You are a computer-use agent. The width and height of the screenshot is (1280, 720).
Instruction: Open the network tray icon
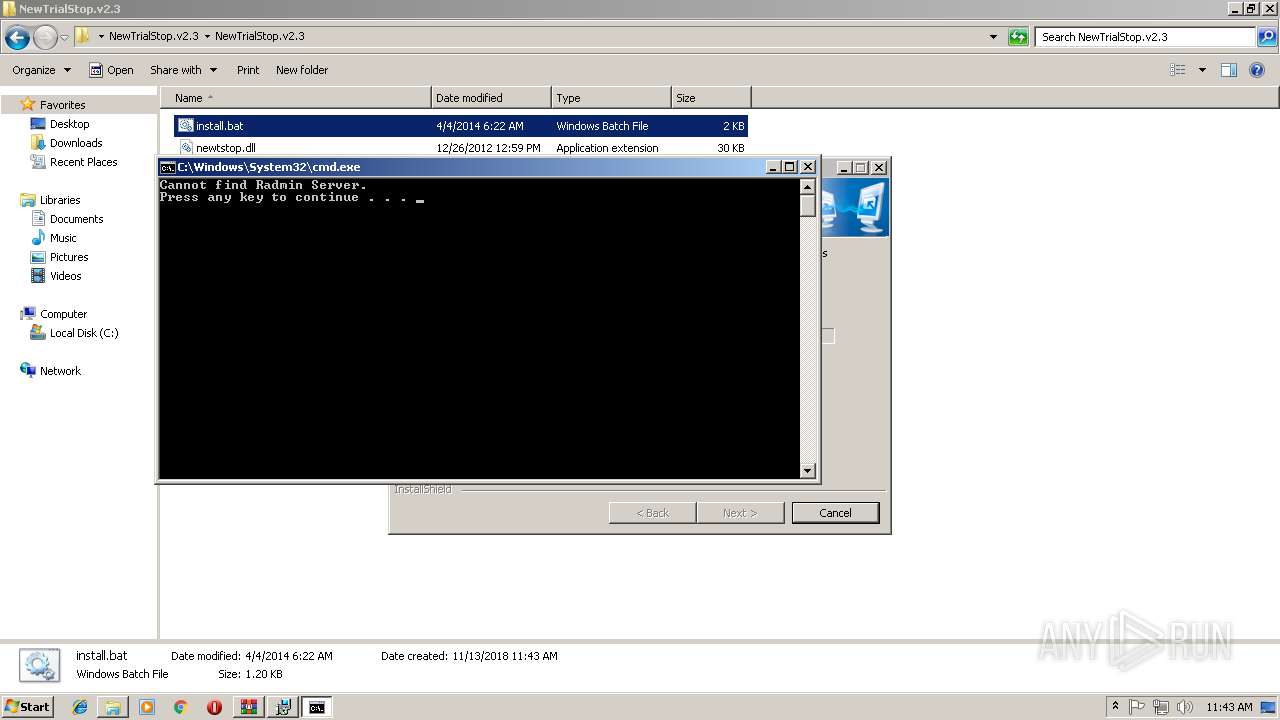(1160, 707)
